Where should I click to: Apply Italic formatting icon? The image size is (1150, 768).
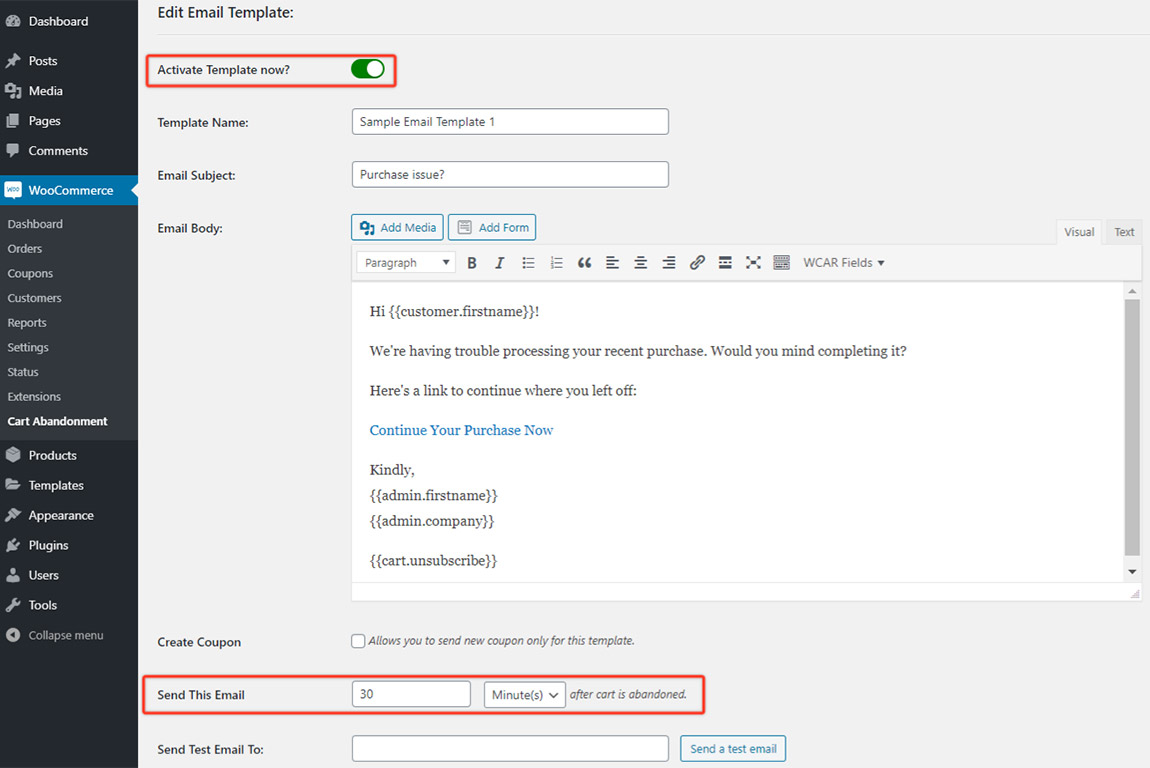[x=499, y=263]
